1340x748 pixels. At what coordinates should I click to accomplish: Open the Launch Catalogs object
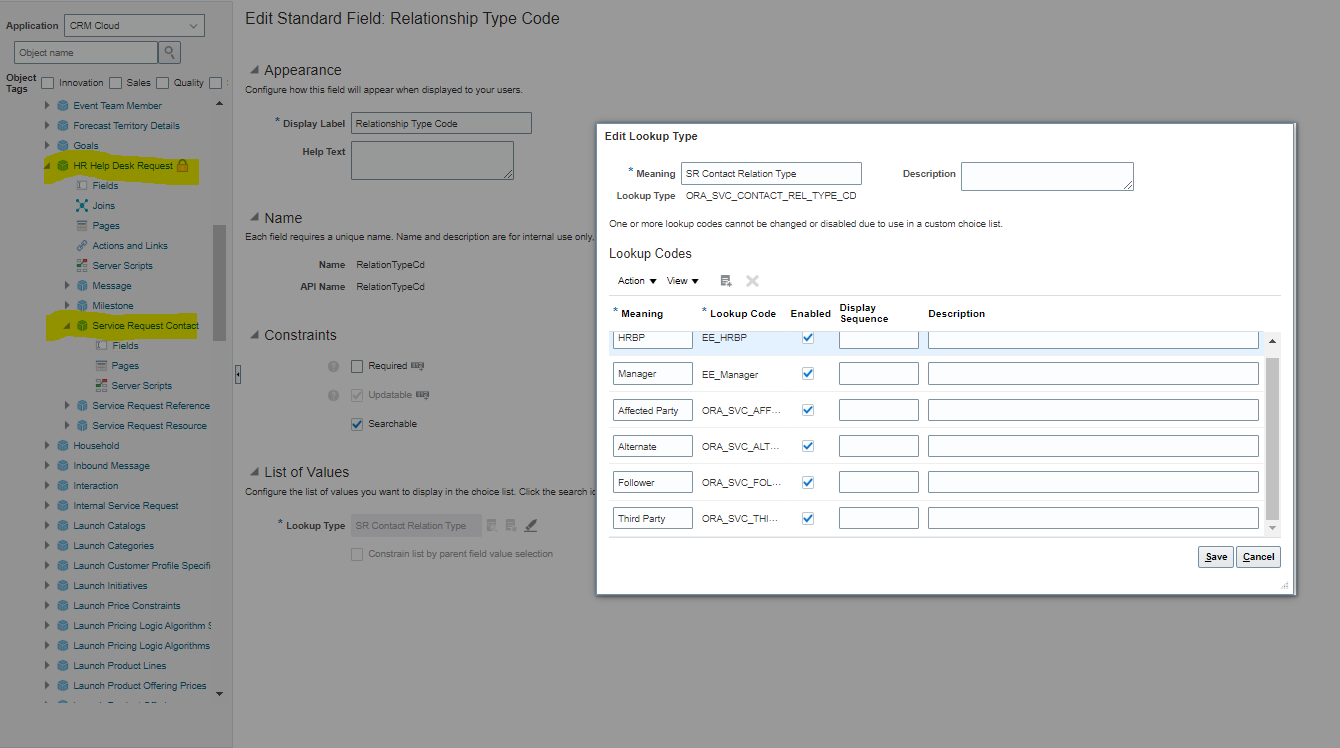[109, 525]
